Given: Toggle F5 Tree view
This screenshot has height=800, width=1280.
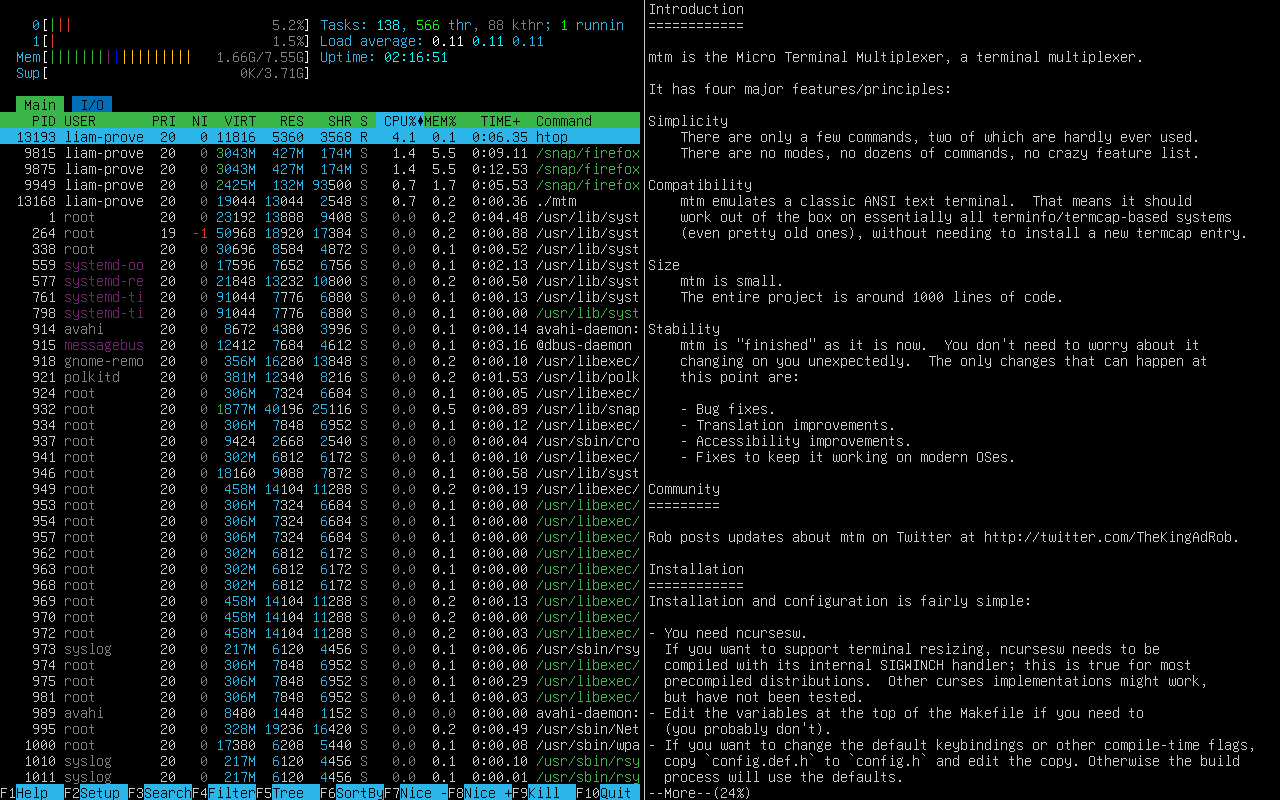Looking at the screenshot, I should (288, 793).
